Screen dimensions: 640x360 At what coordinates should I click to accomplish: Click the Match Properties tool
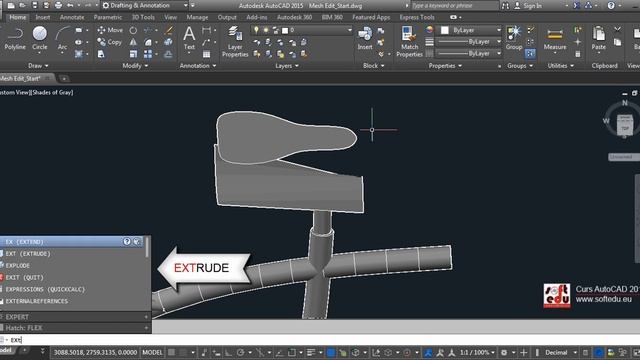[409, 41]
